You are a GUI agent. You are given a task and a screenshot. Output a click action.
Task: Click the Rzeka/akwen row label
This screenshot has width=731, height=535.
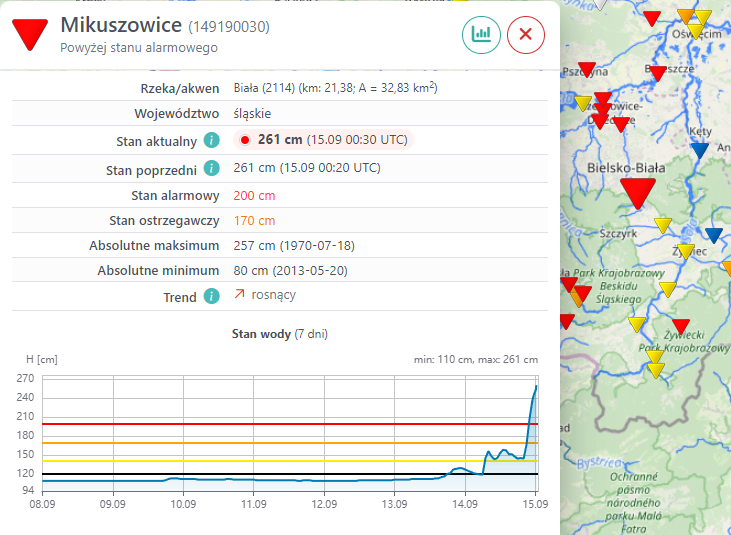(x=180, y=89)
